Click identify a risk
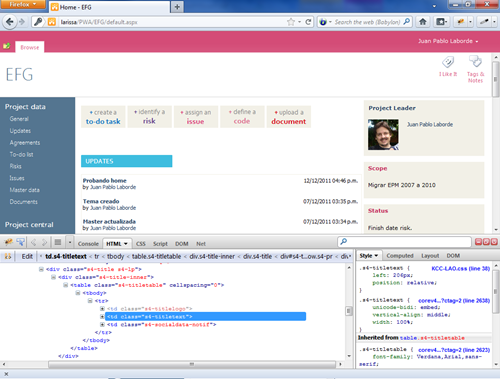The height and width of the screenshot is (379, 500). 149,117
